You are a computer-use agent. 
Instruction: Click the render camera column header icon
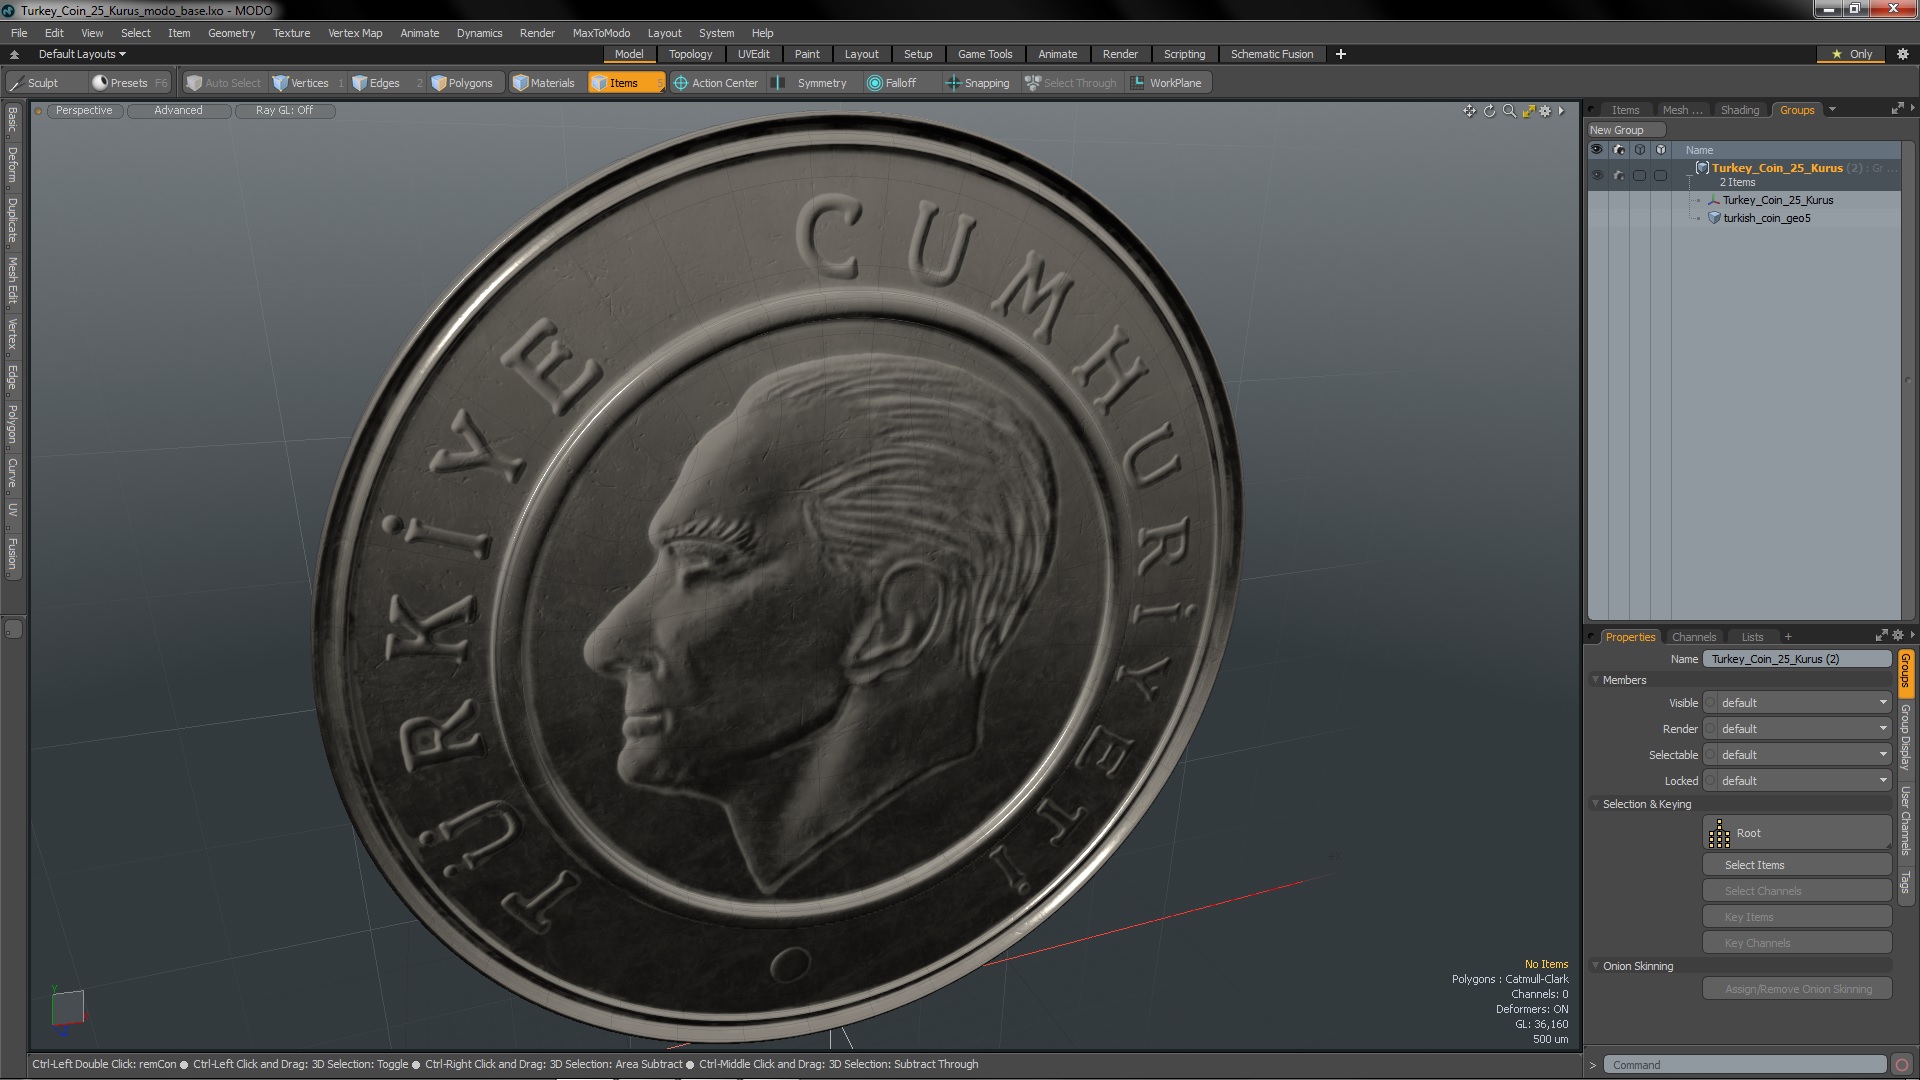1619,150
